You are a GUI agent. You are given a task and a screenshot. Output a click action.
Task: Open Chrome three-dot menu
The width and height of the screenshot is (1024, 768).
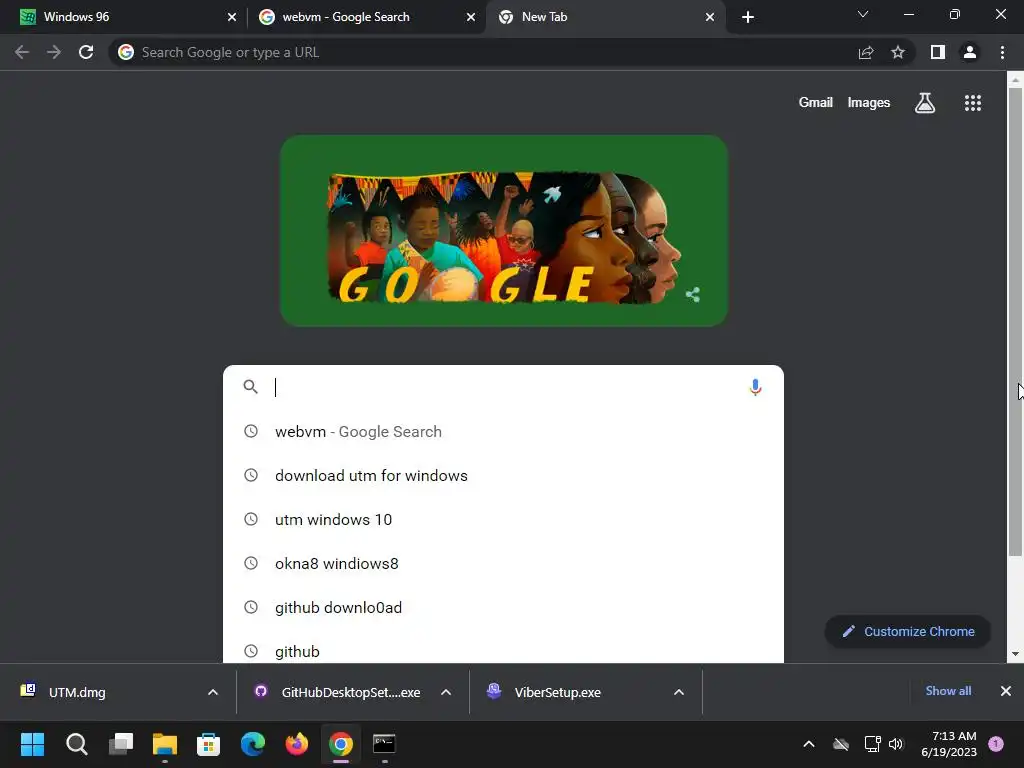pos(1002,52)
